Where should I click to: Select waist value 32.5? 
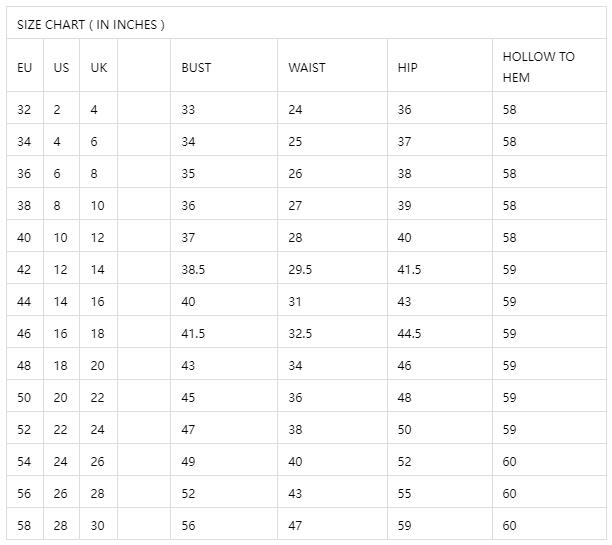click(x=300, y=333)
